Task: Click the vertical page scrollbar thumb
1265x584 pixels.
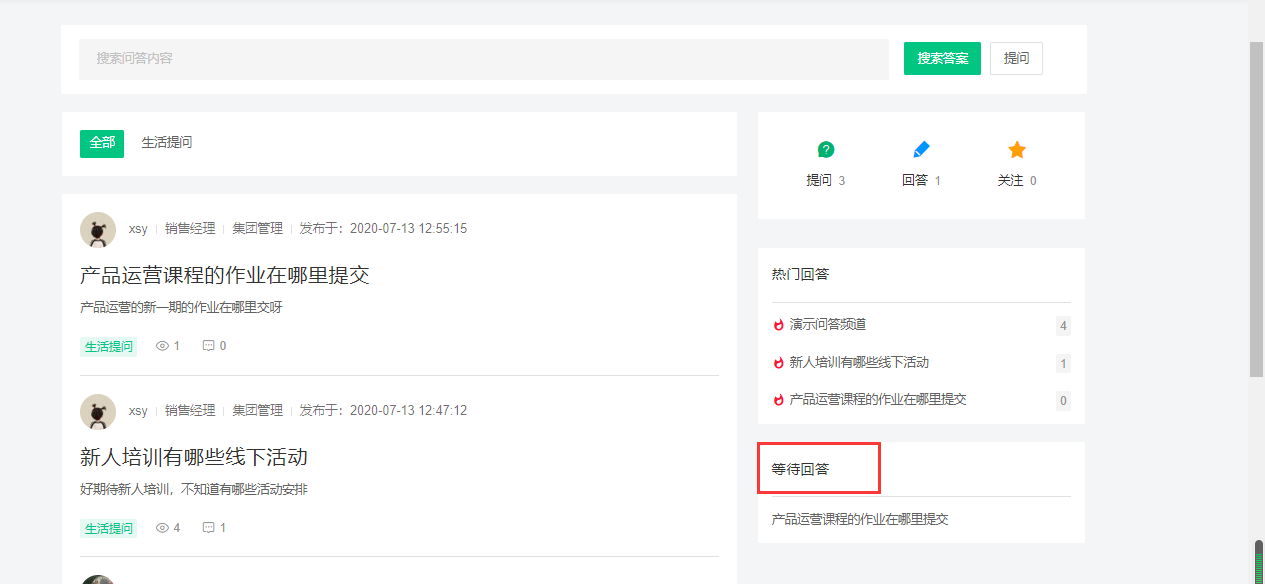Action: click(x=1258, y=209)
